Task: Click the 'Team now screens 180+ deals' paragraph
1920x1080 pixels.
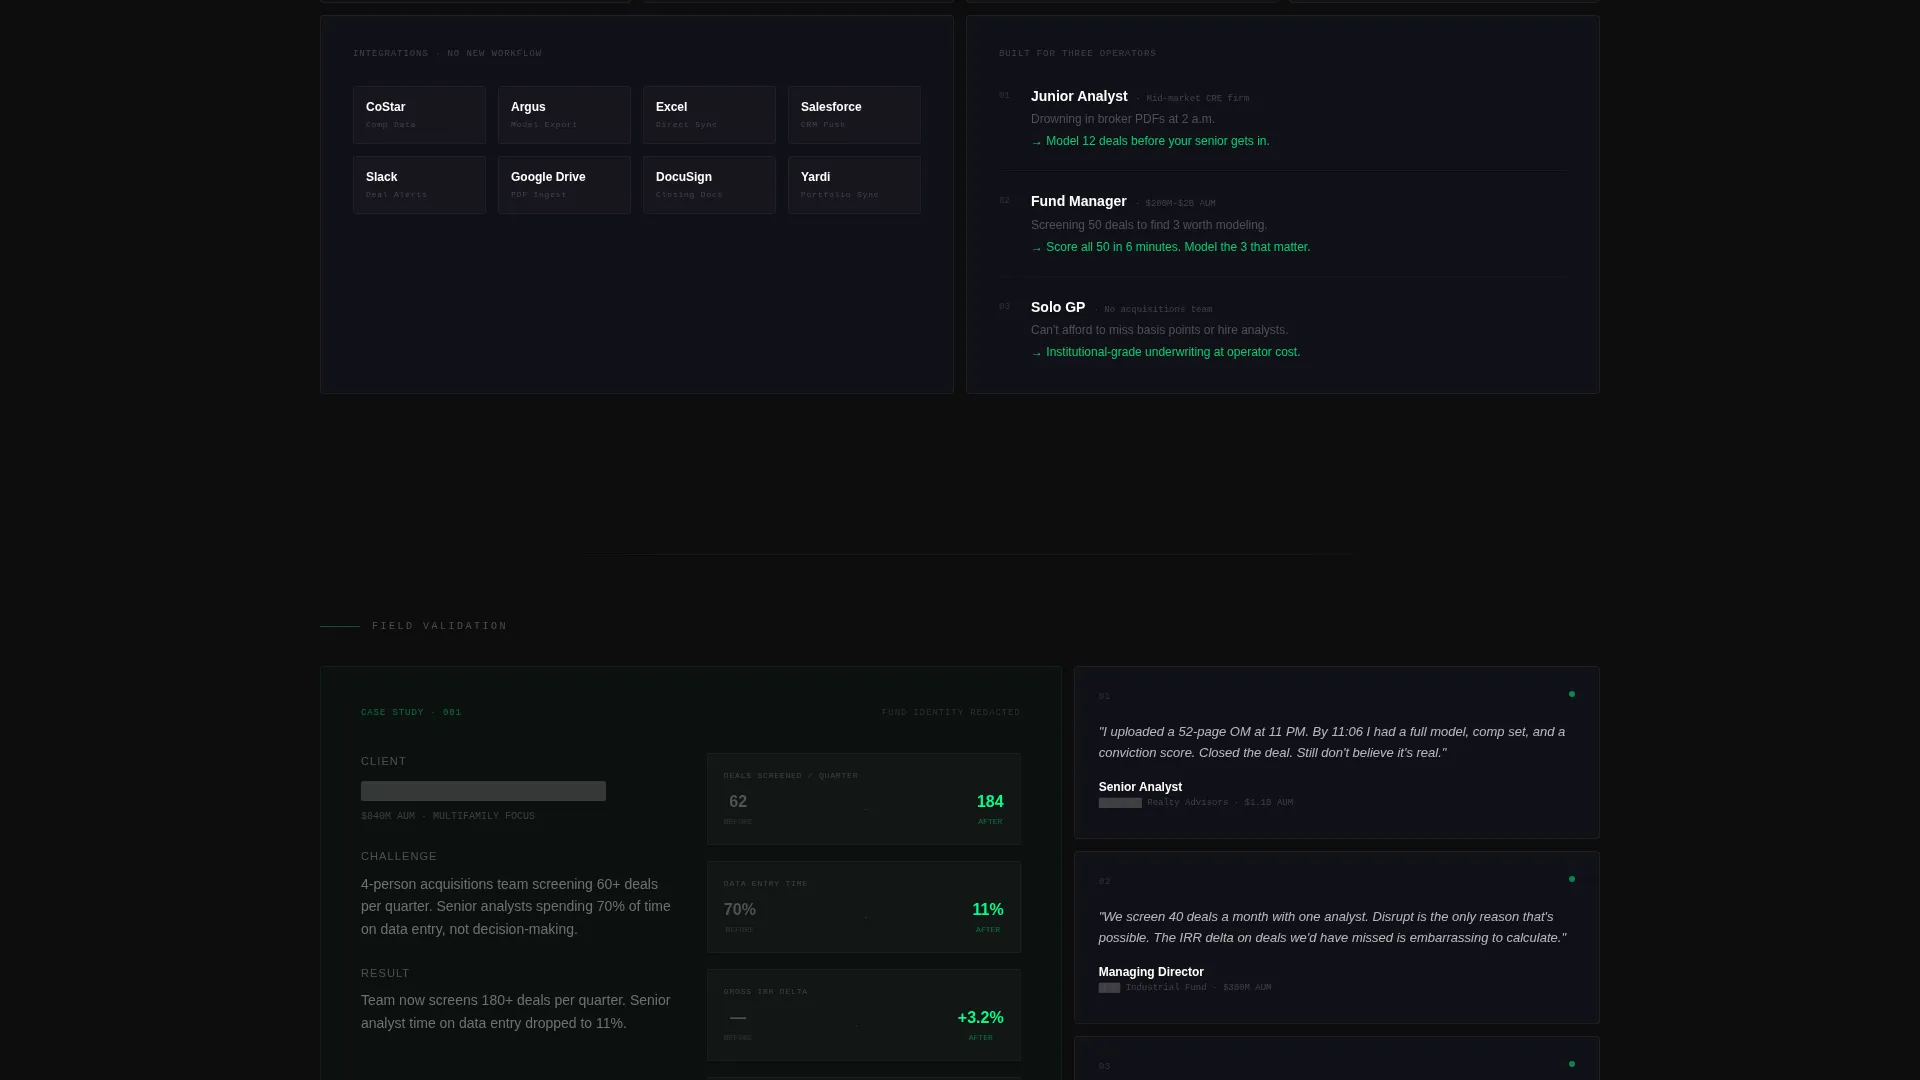Action: click(516, 1012)
